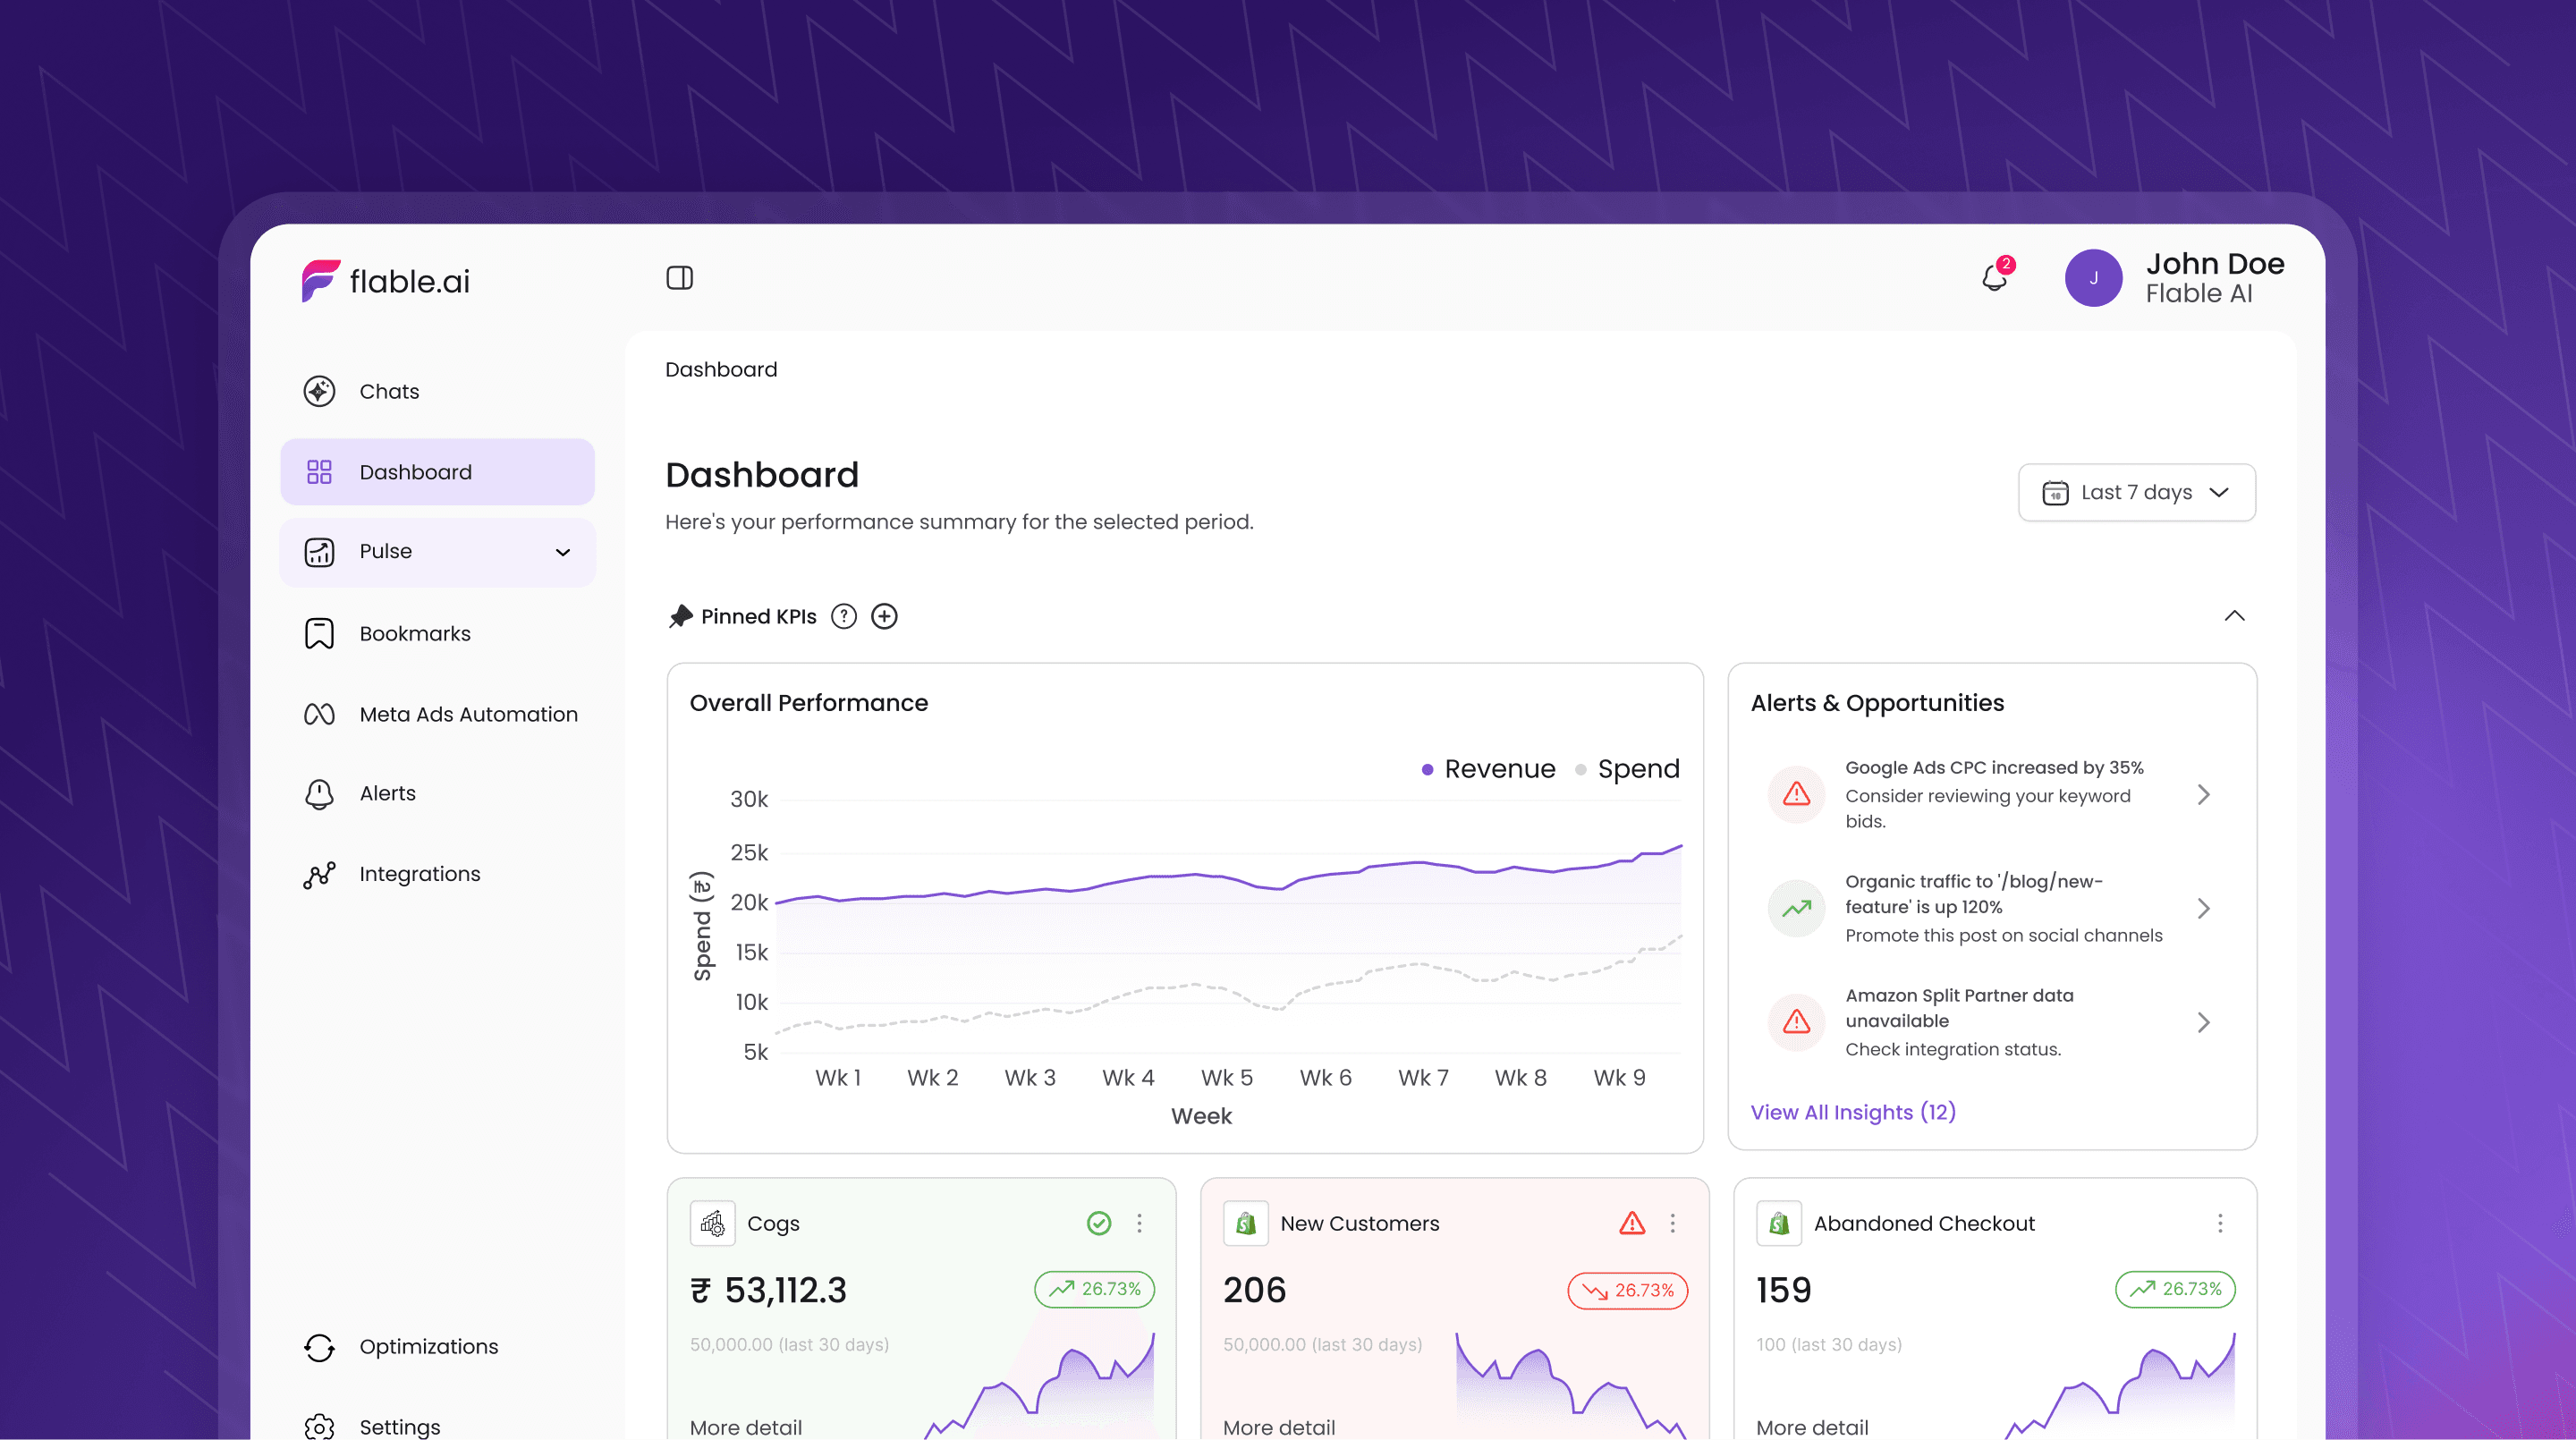The height and width of the screenshot is (1440, 2576).
Task: Toggle the sidebar panel icon
Action: [x=679, y=278]
